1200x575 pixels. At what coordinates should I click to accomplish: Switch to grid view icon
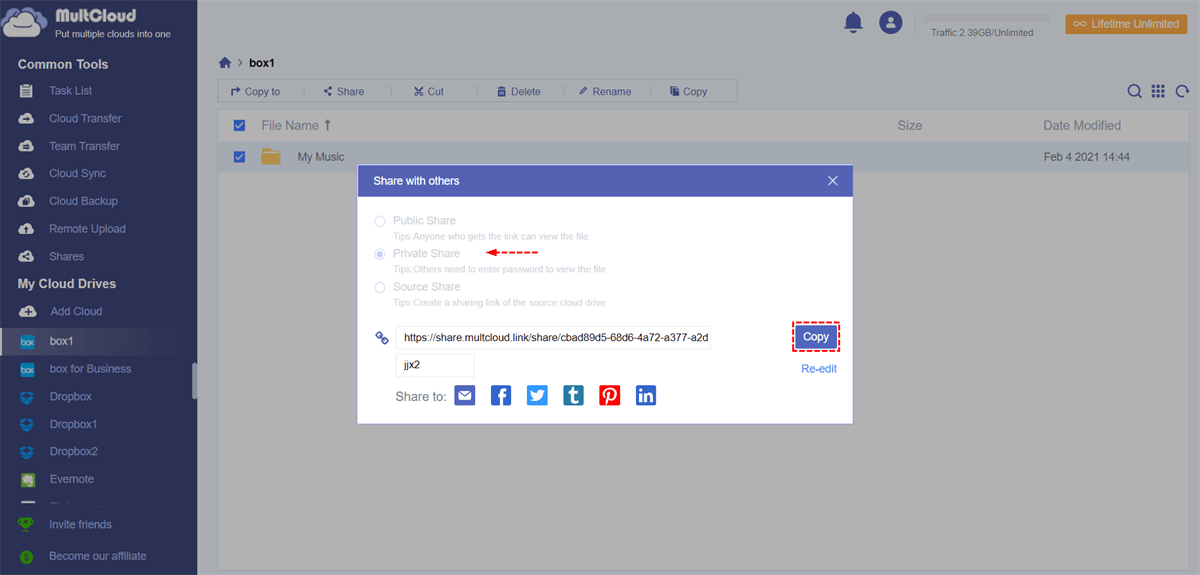(1158, 91)
